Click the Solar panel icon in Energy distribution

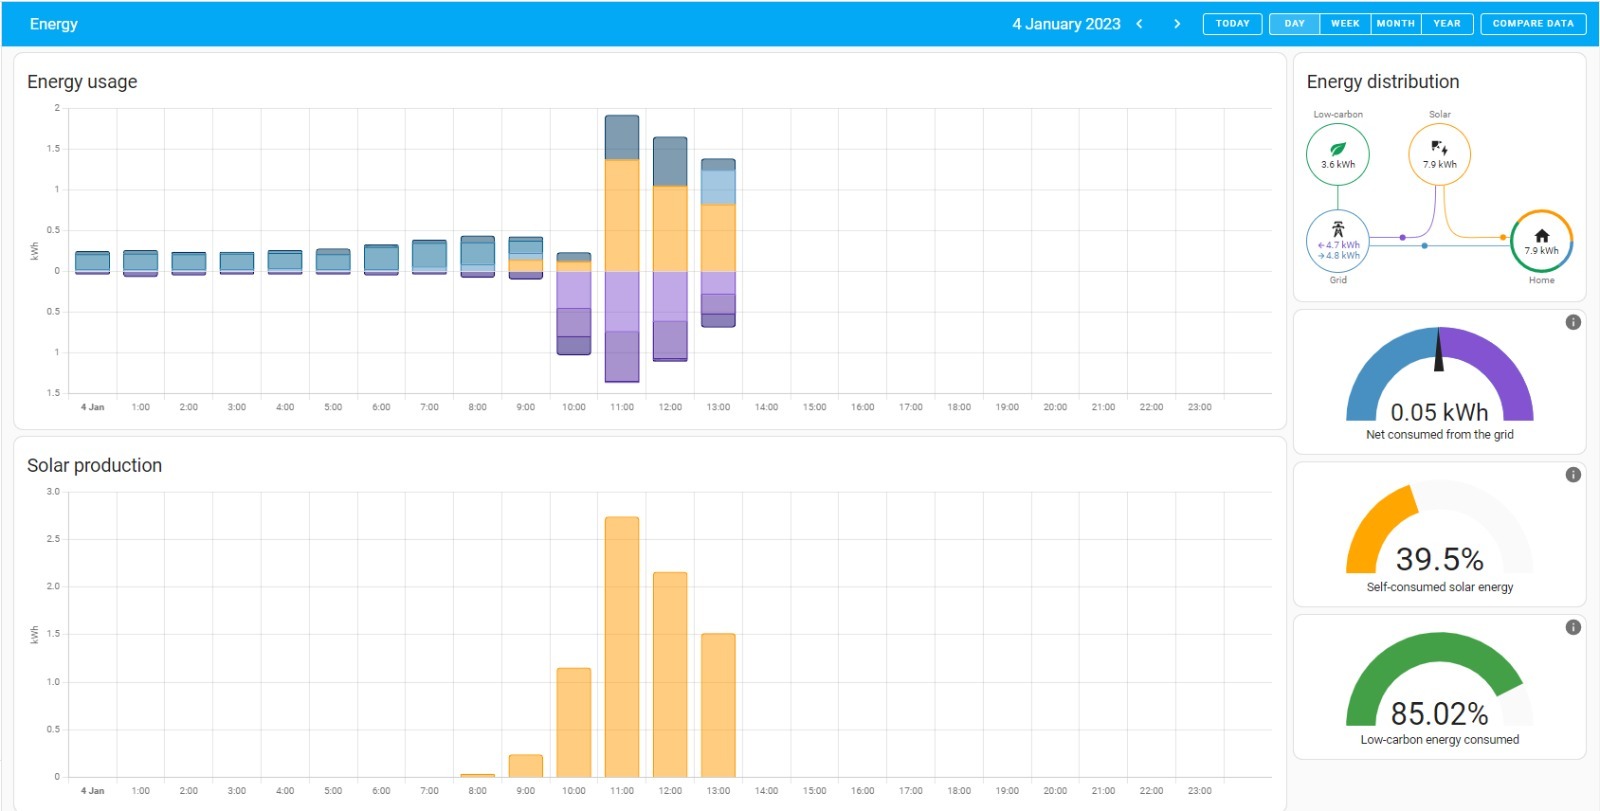pos(1439,148)
